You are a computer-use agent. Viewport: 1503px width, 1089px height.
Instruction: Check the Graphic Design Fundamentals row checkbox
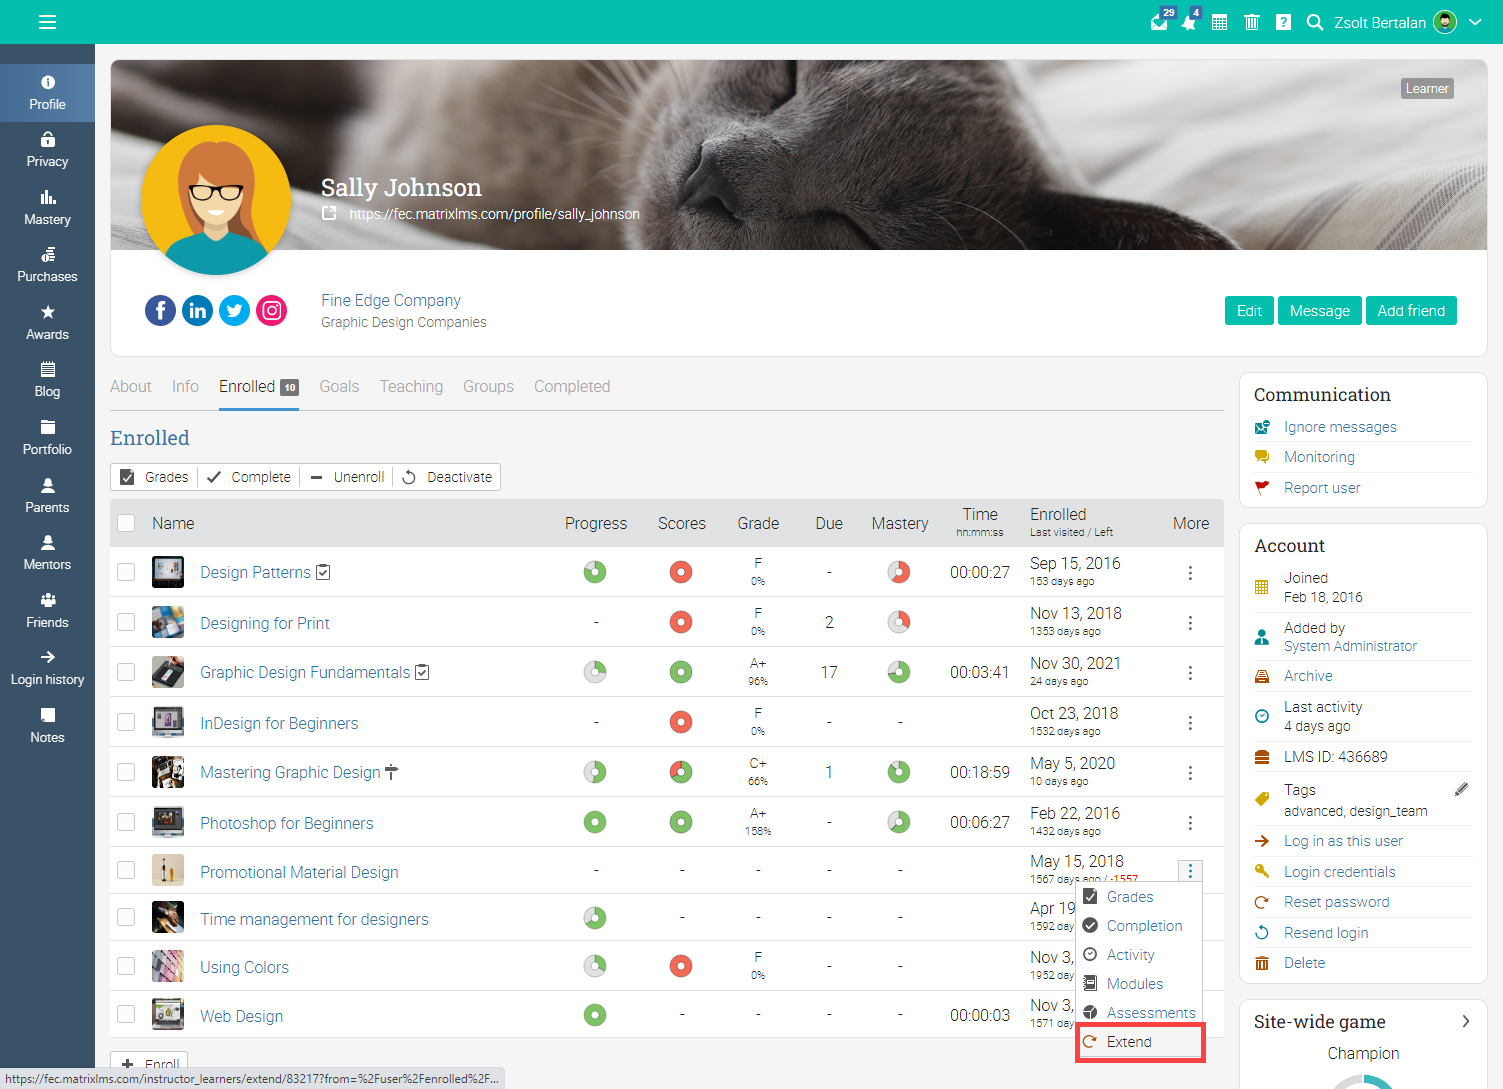point(126,672)
